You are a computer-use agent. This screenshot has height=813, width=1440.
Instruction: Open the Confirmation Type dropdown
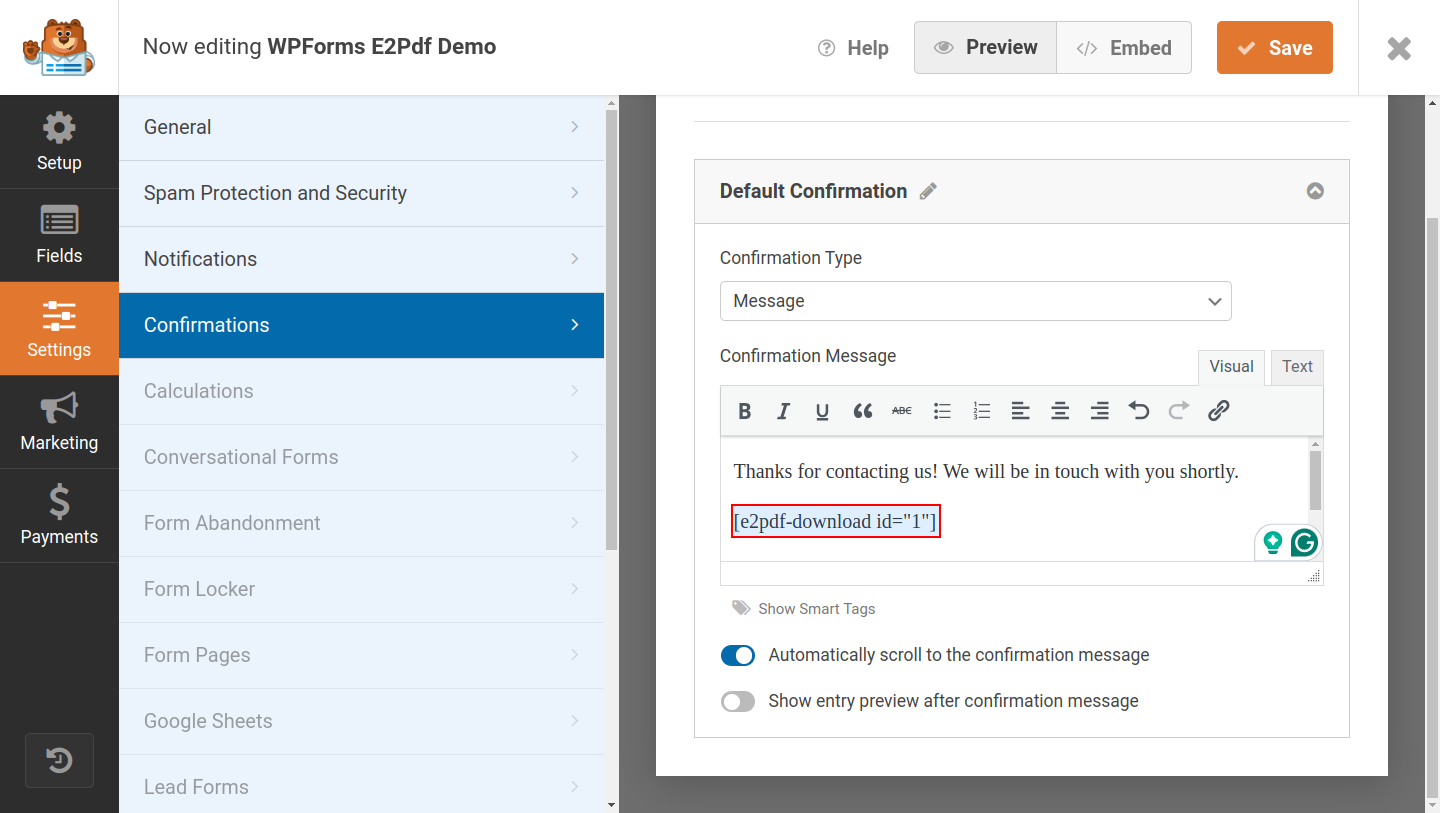tap(975, 301)
